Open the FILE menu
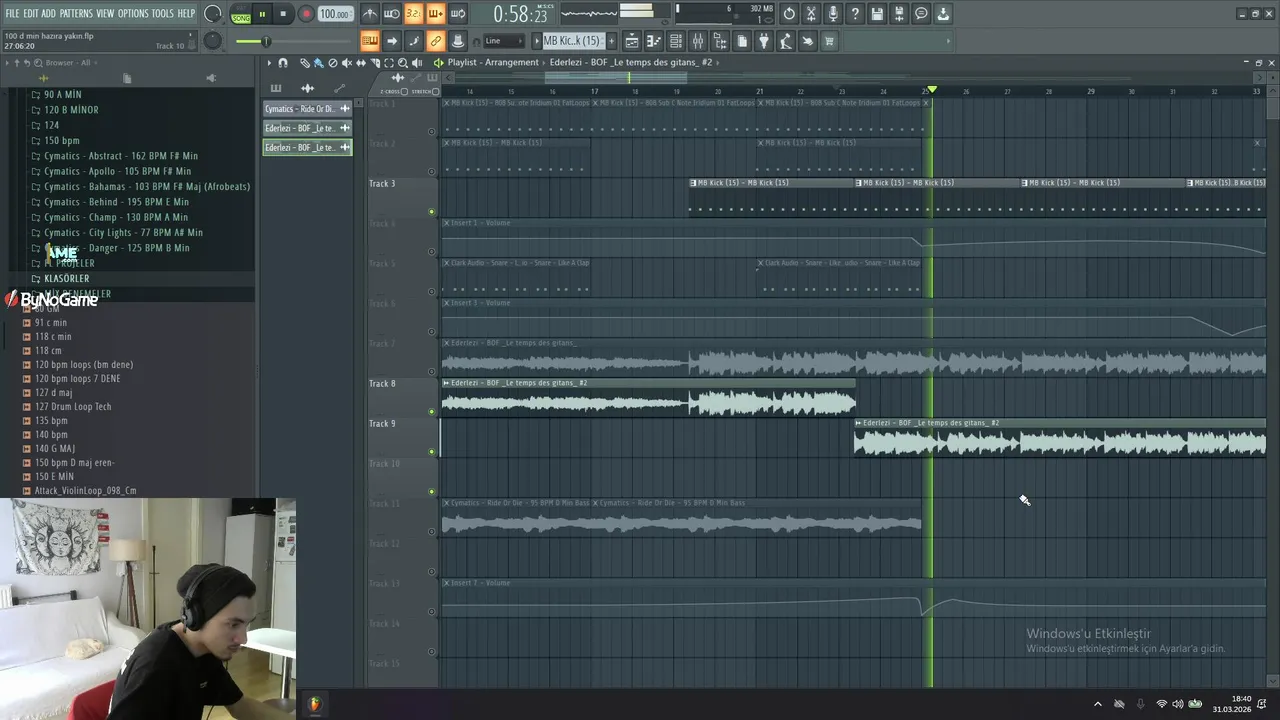 click(12, 13)
